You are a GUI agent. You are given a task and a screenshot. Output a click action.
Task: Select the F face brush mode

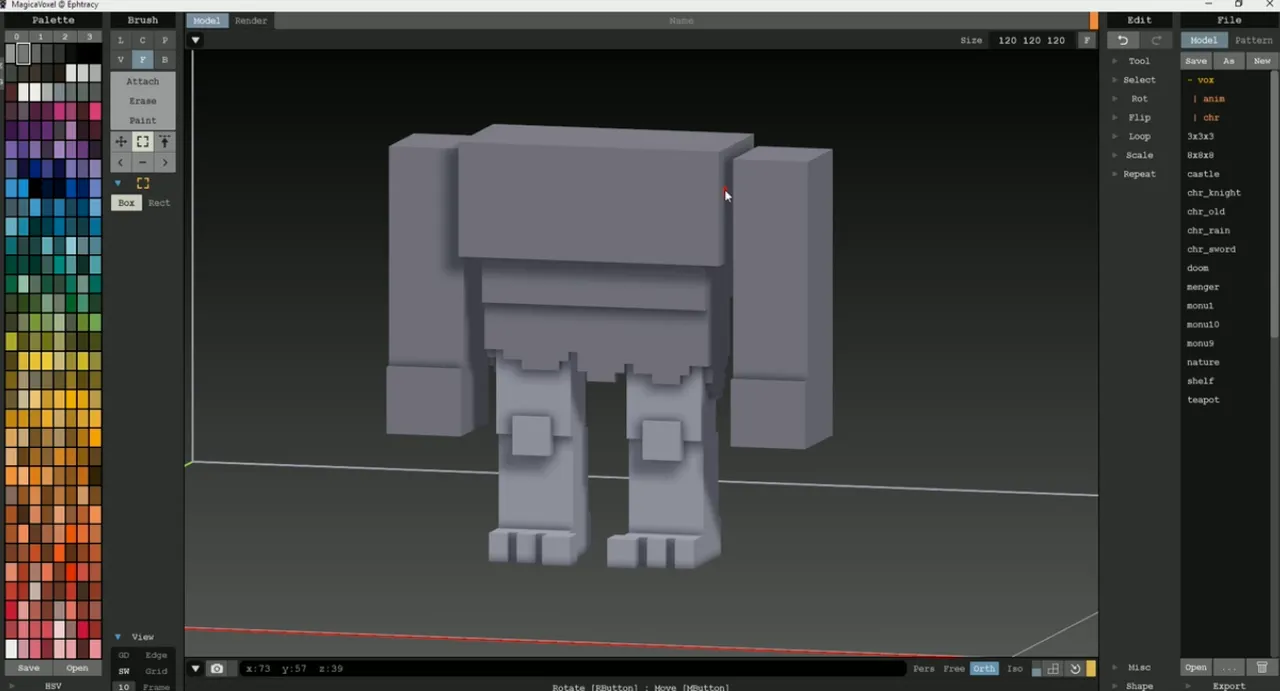pyautogui.click(x=143, y=60)
